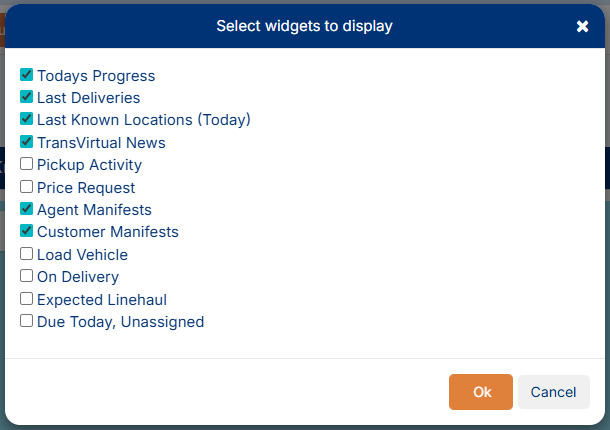The image size is (610, 430).
Task: Enable the On Delivery checkbox
Action: click(x=27, y=276)
